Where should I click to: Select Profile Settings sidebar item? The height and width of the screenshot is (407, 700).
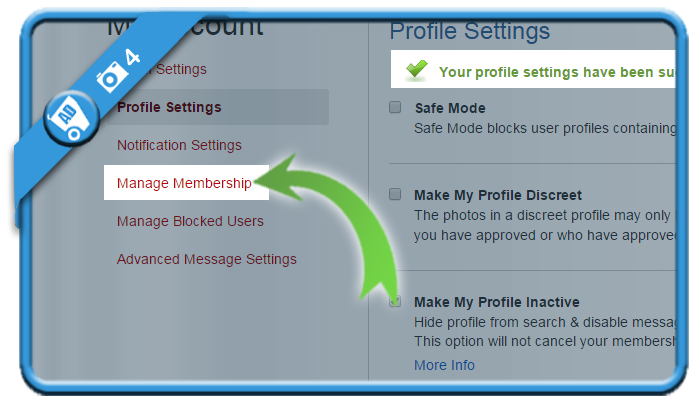[169, 107]
